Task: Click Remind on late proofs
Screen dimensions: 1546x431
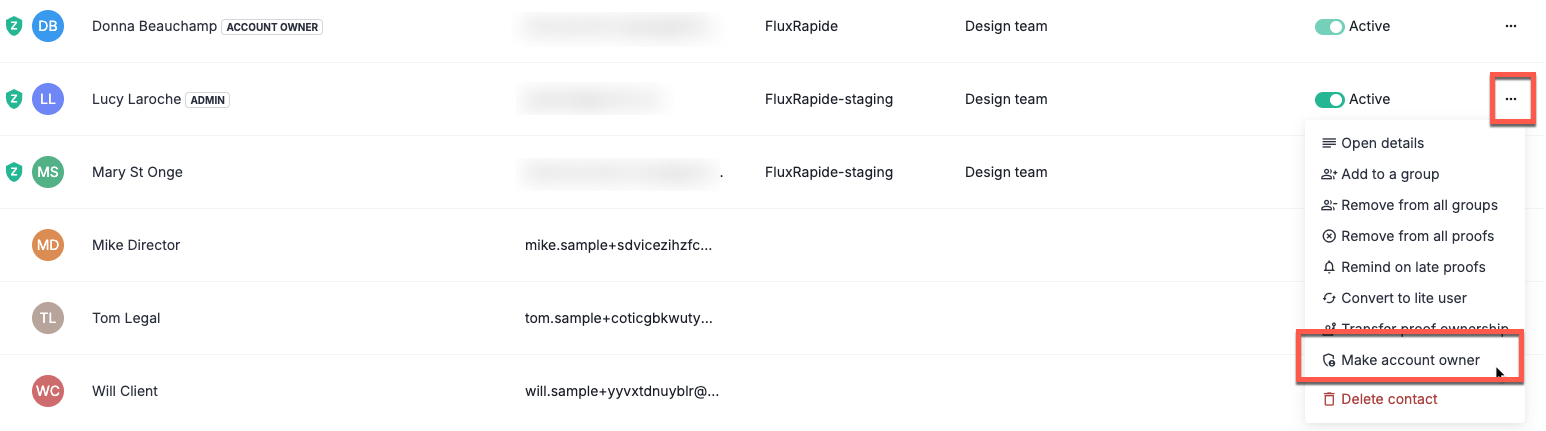Action: [x=1412, y=267]
